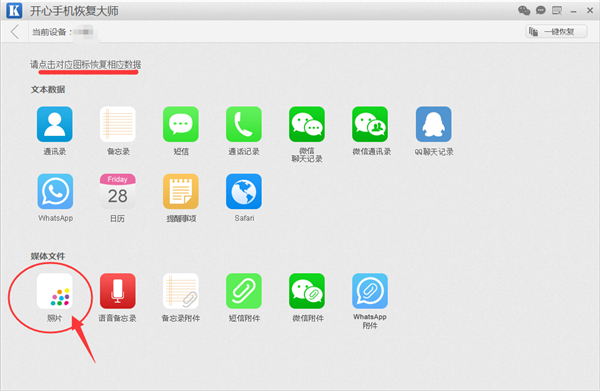600x391 pixels.
Task: Open the Safari globe icon
Action: [244, 191]
